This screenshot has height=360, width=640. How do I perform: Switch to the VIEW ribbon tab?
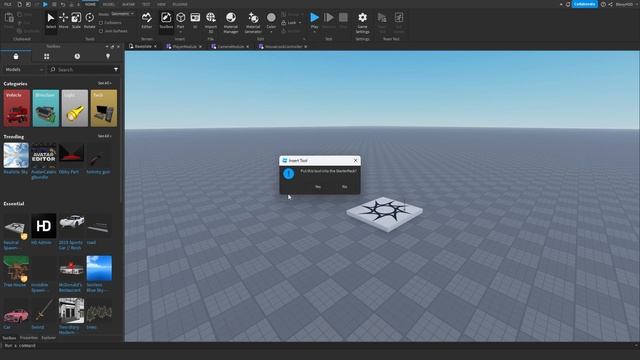(161, 4)
